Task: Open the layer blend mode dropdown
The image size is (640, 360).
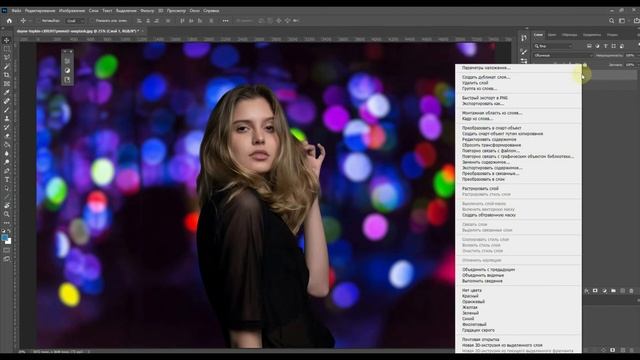Action: pyautogui.click(x=563, y=55)
